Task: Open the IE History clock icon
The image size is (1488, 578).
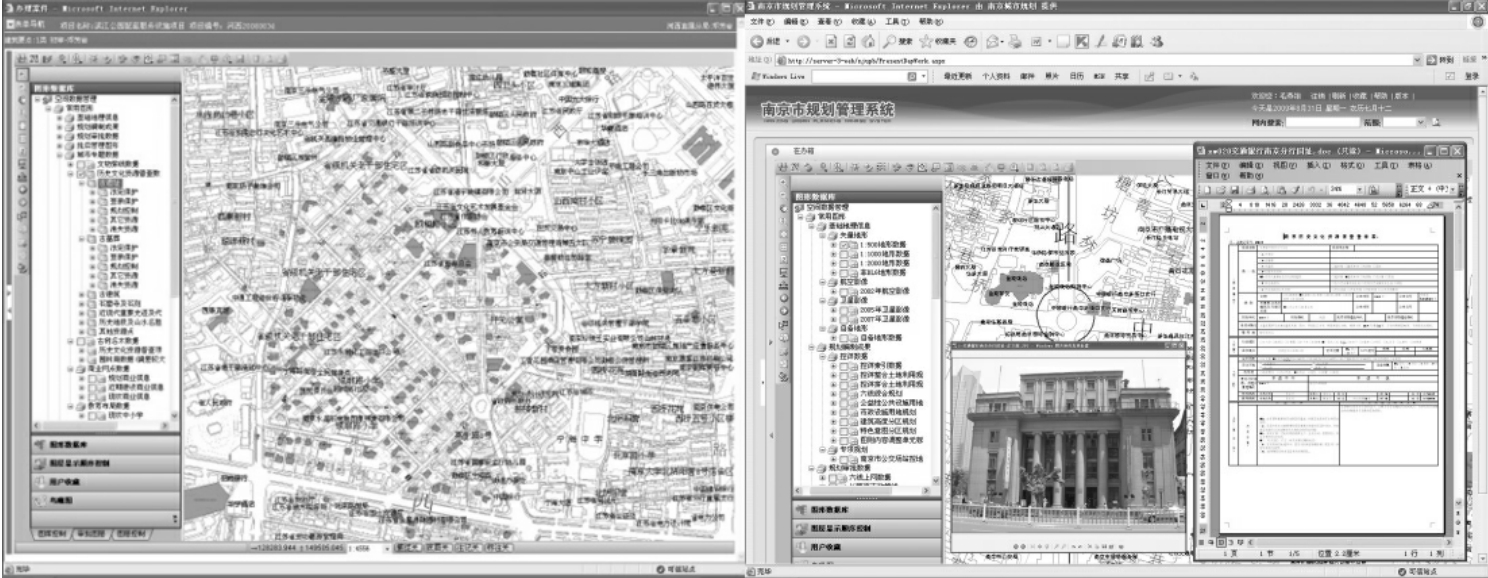Action: coord(971,42)
